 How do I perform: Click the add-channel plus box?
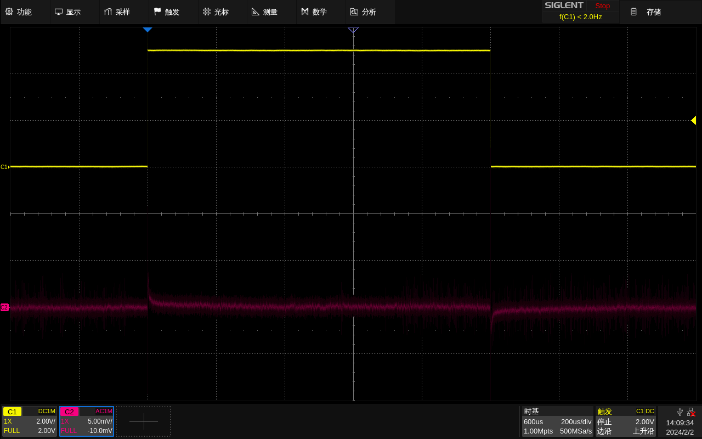(x=144, y=421)
